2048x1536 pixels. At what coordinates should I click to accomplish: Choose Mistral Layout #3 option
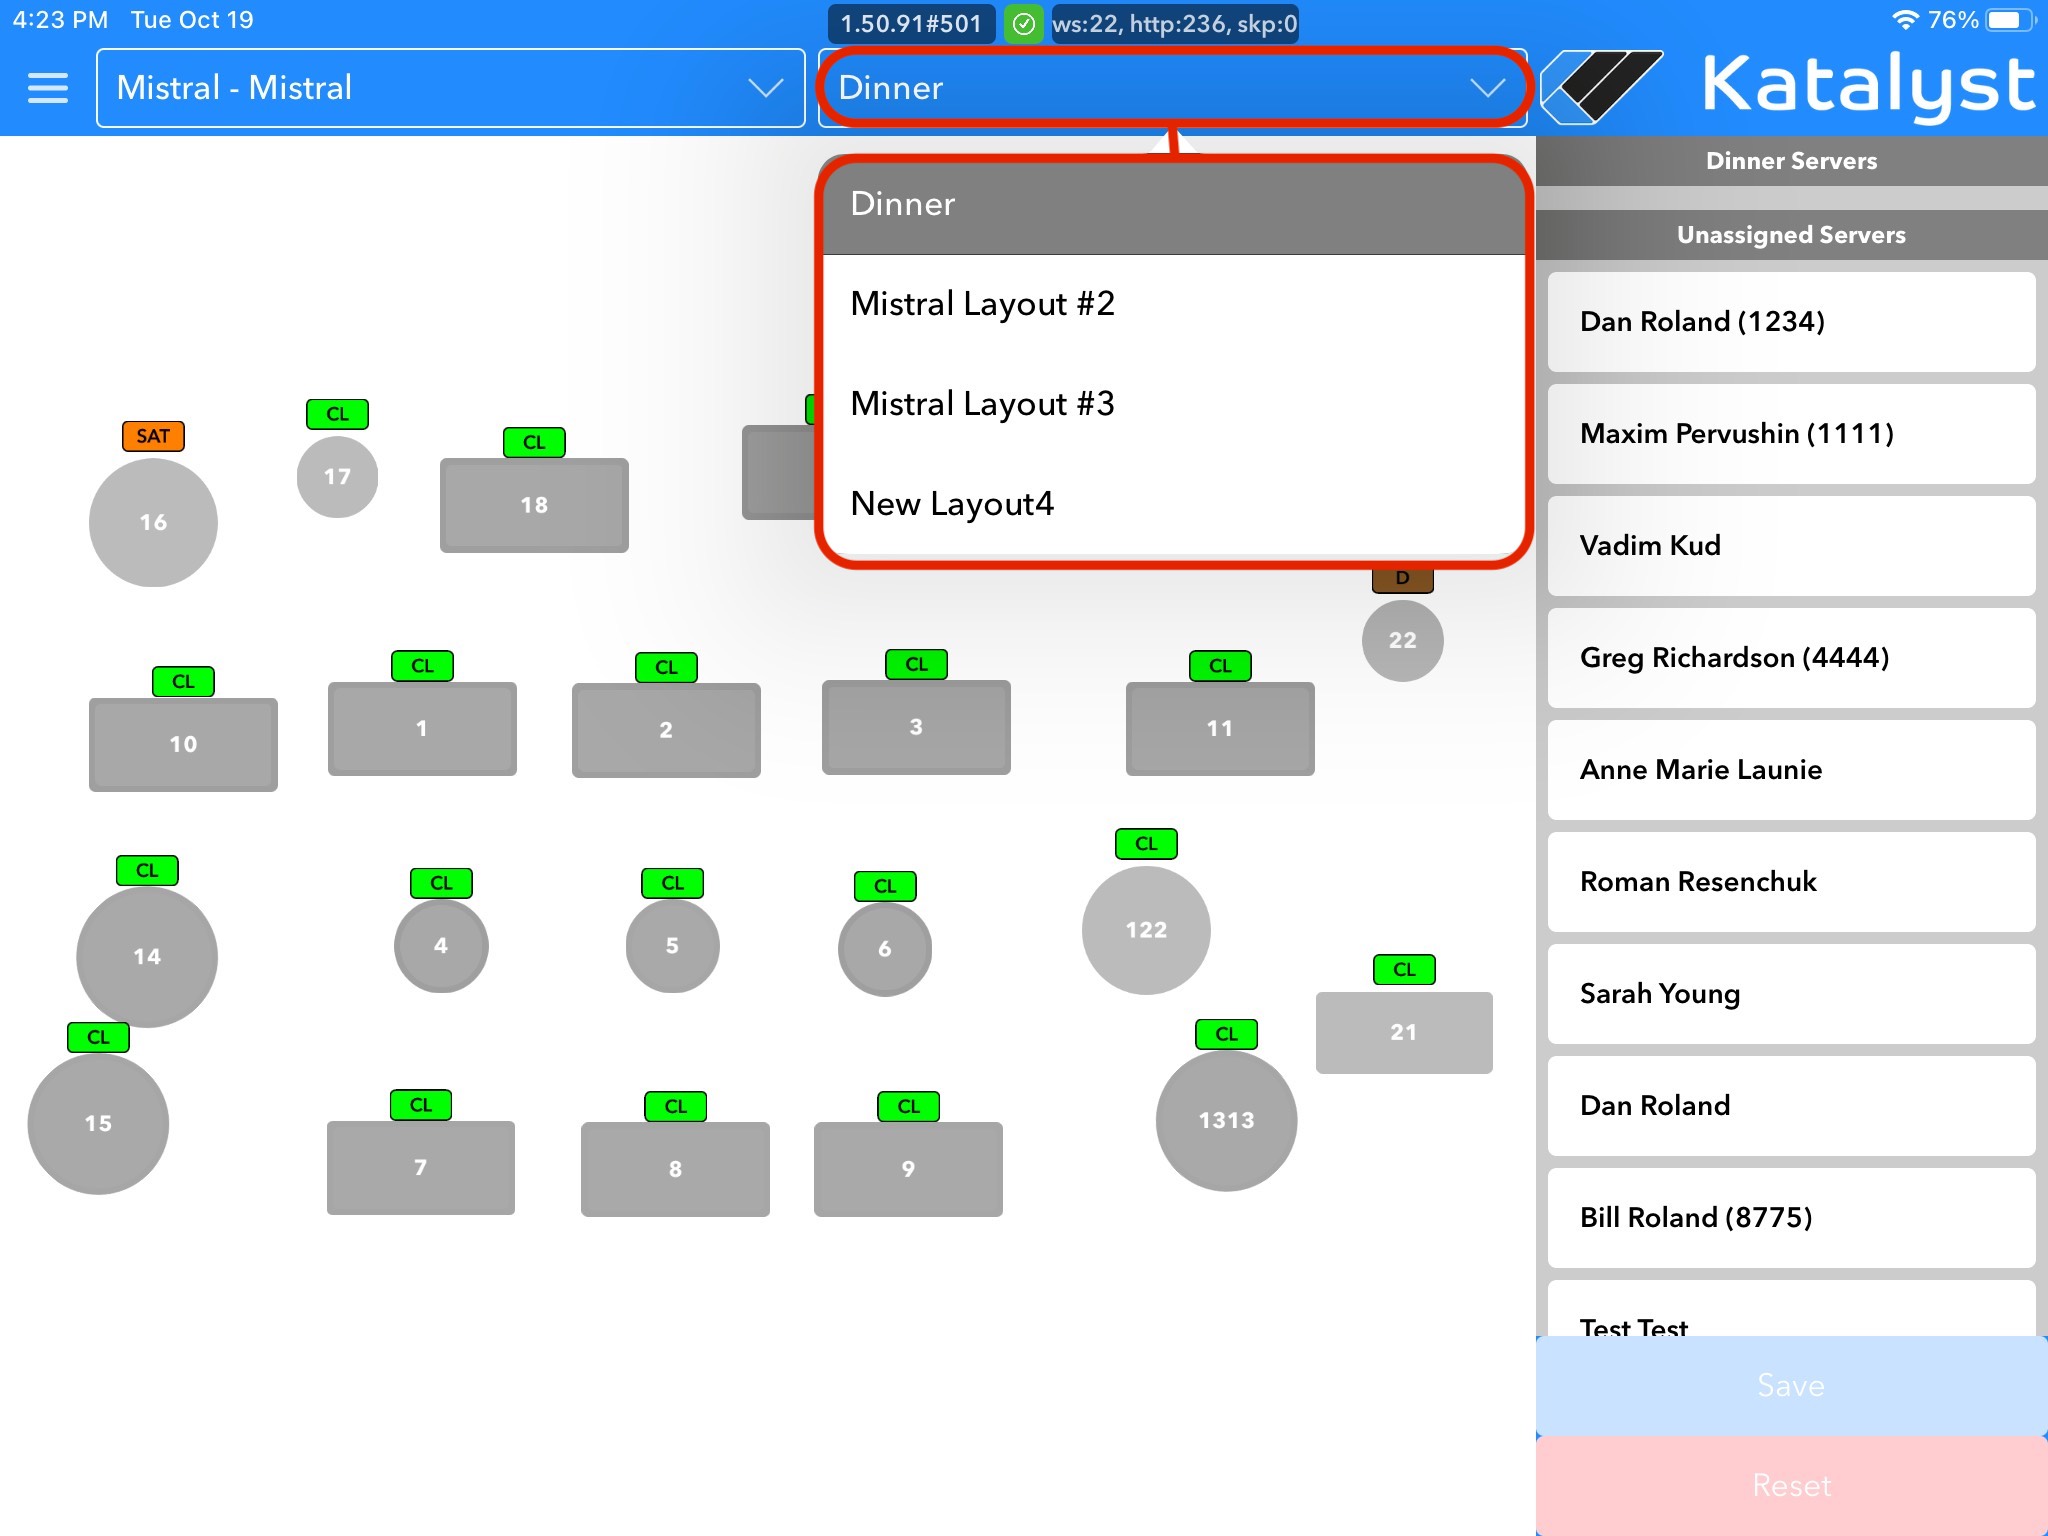pyautogui.click(x=982, y=404)
